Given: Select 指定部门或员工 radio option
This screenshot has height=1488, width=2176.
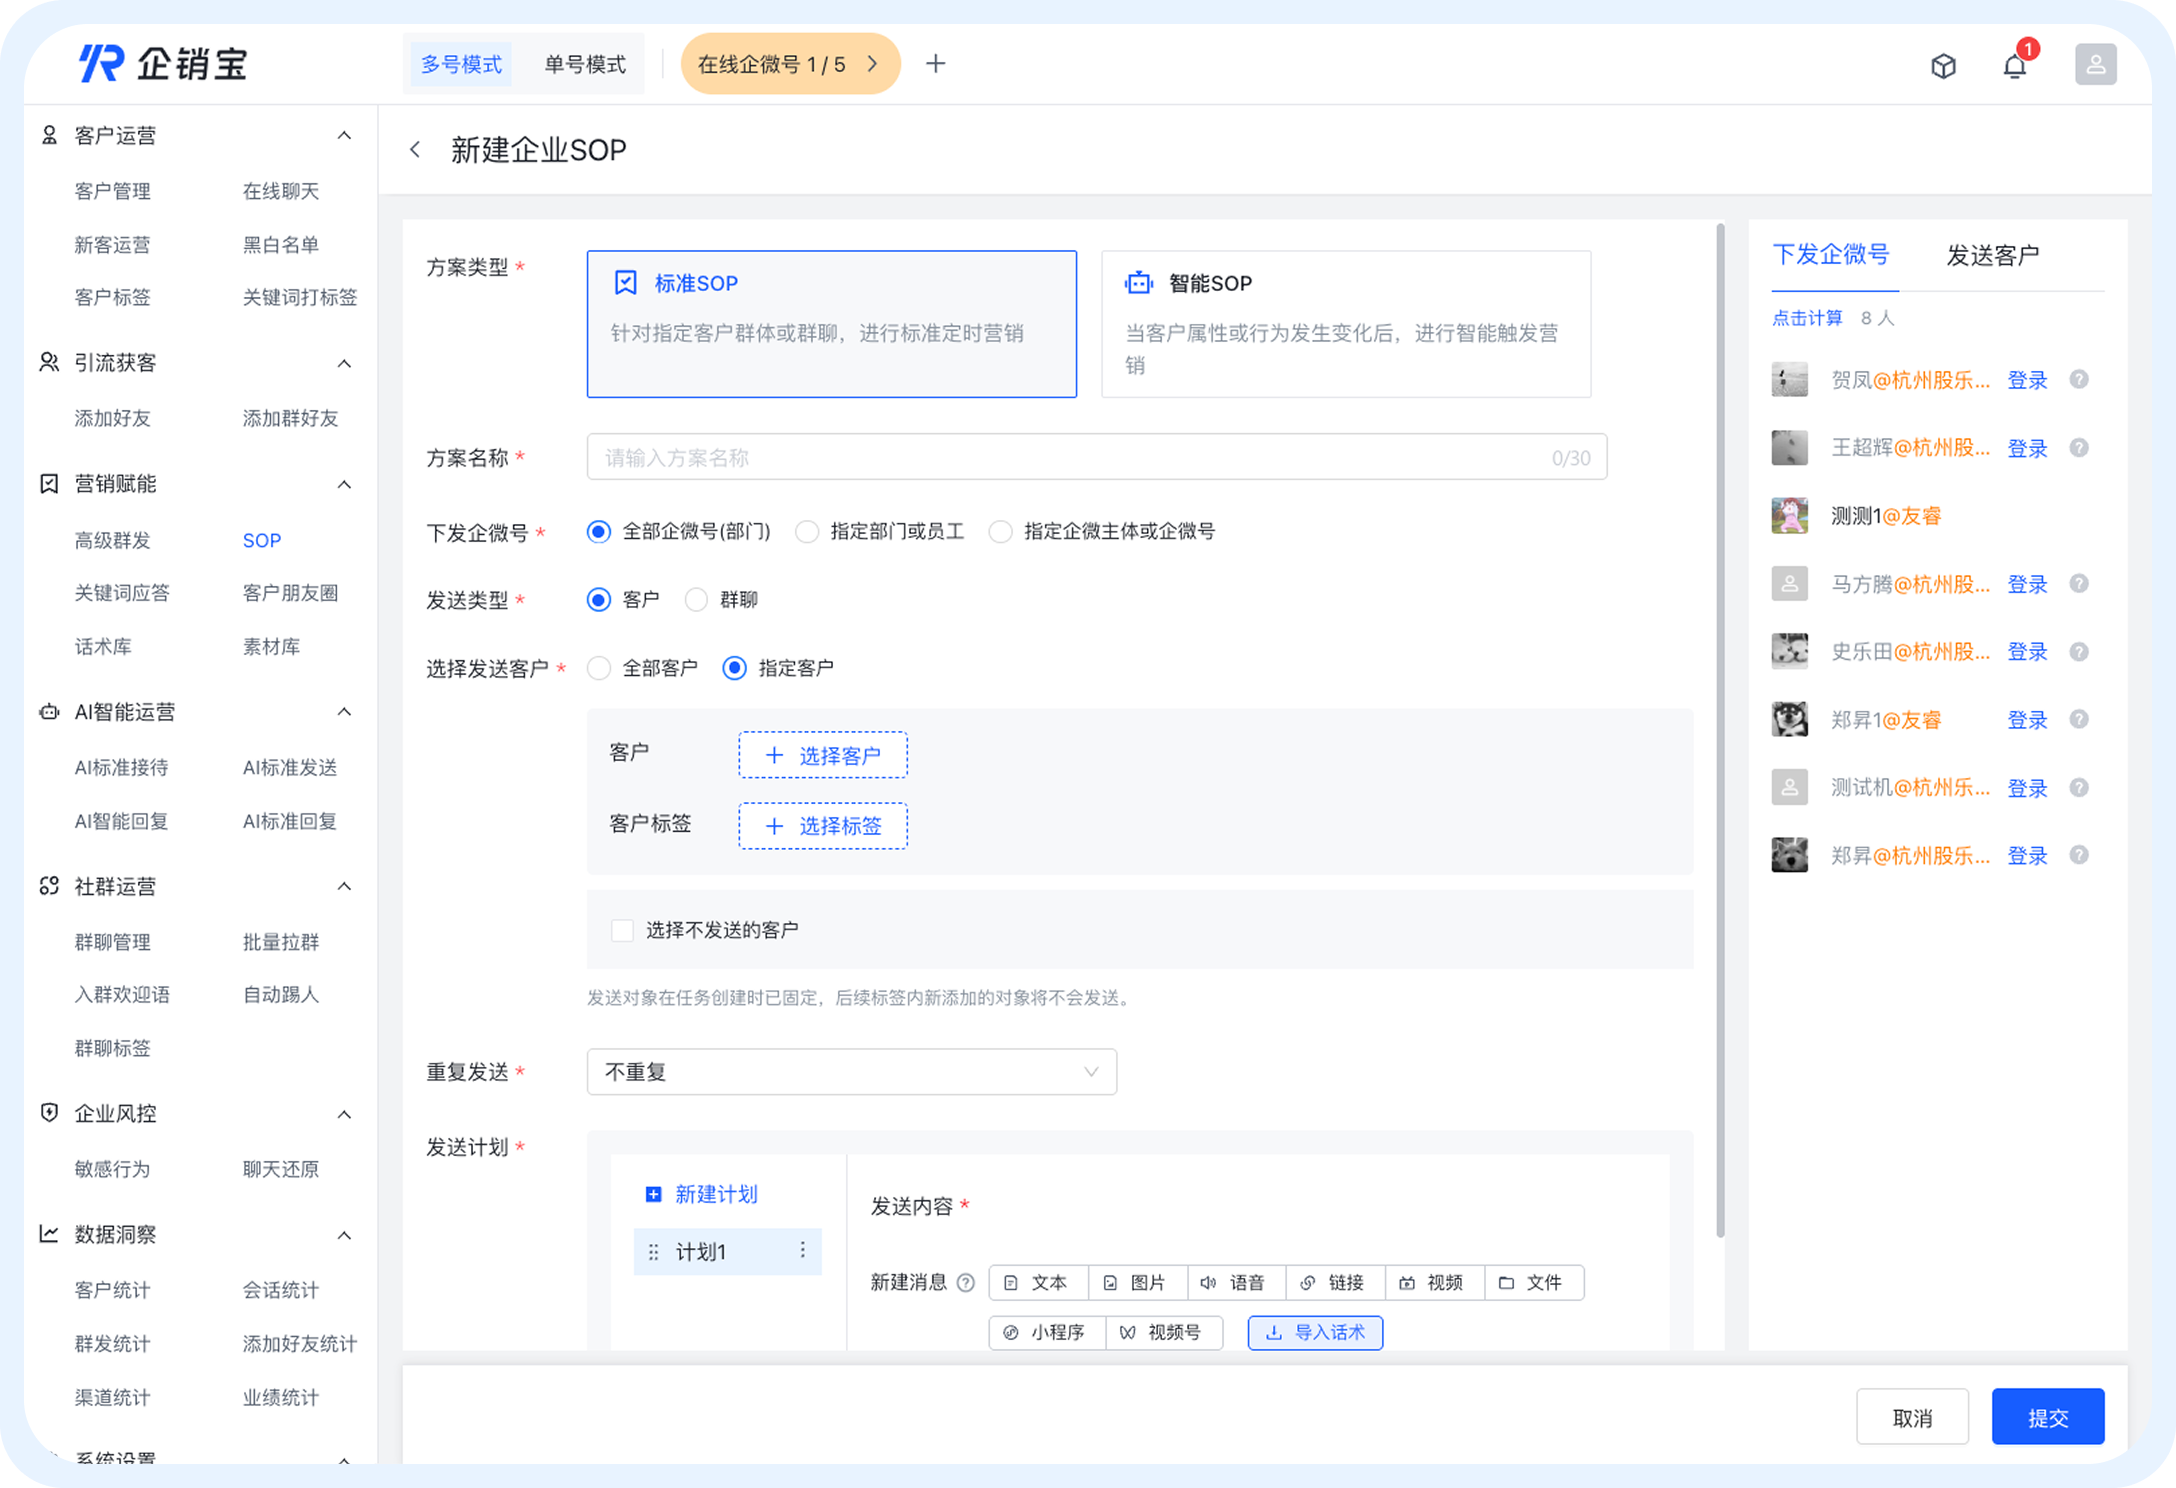Looking at the screenshot, I should click(807, 532).
